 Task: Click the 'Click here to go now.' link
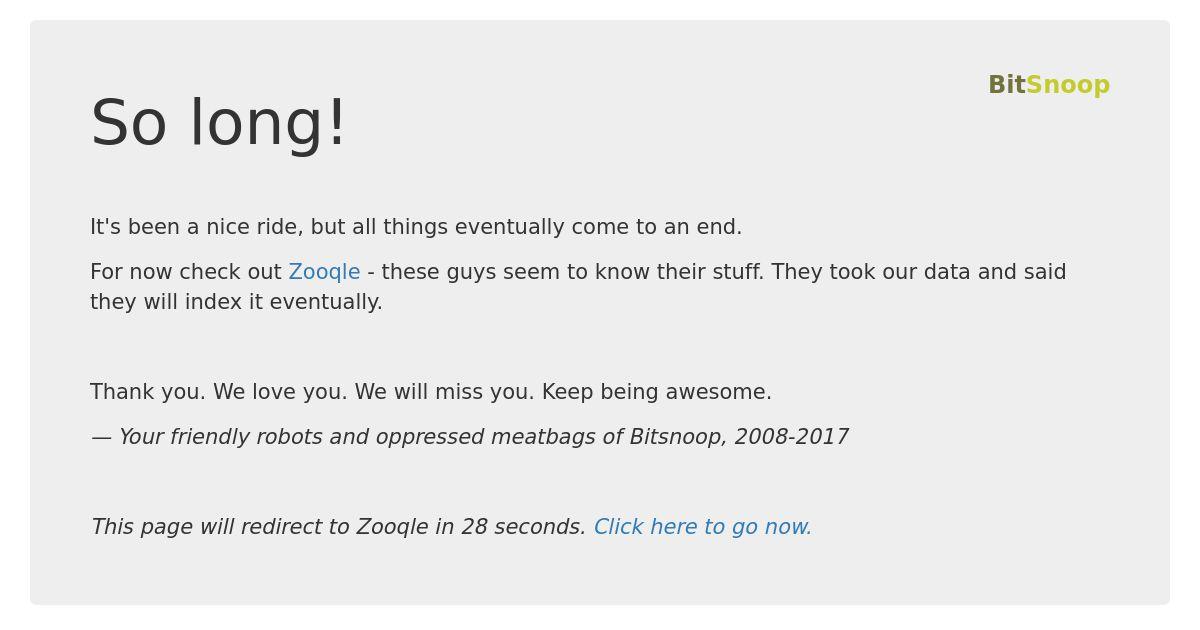tap(703, 527)
